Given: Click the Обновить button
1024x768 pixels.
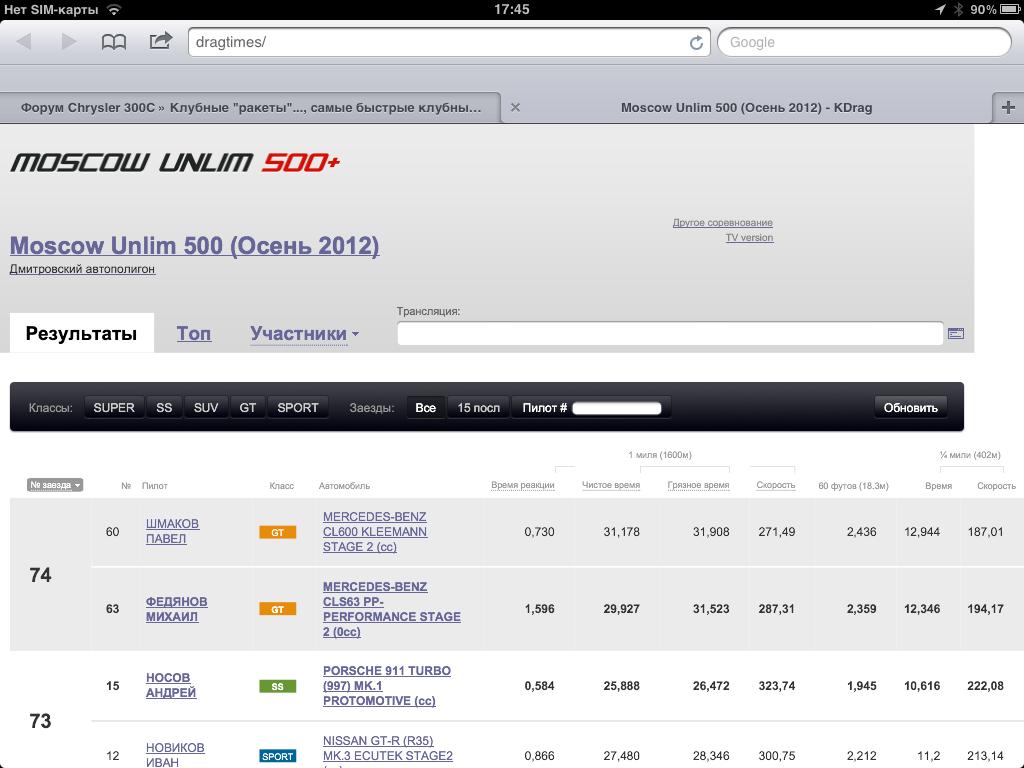Looking at the screenshot, I should 910,408.
